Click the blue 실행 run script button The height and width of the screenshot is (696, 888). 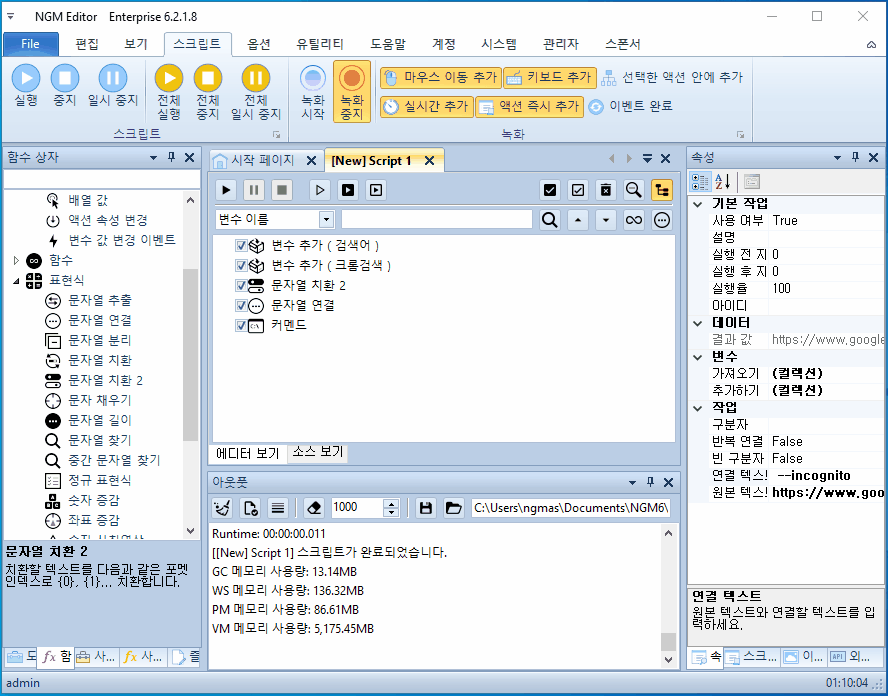[x=26, y=85]
